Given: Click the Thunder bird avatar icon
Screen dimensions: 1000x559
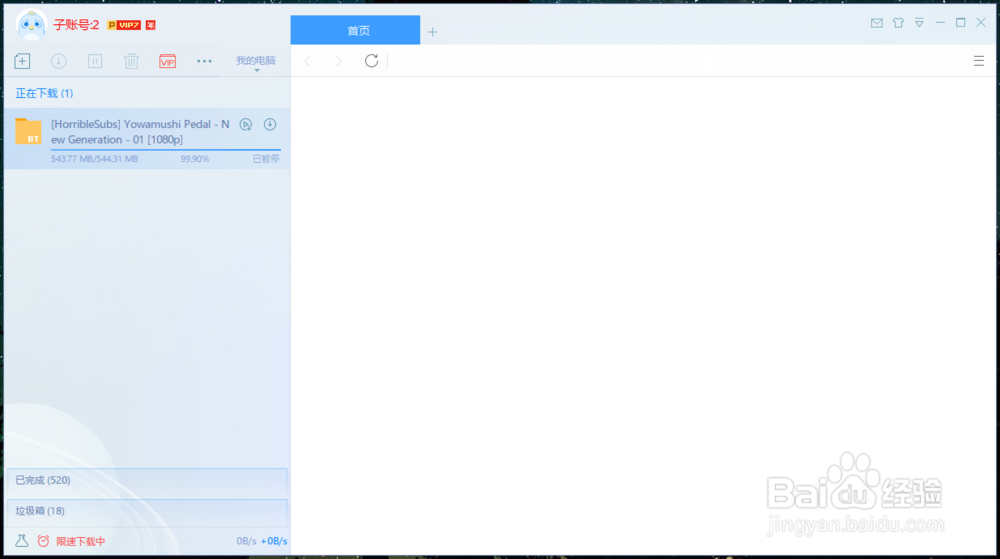Looking at the screenshot, I should coord(31,25).
